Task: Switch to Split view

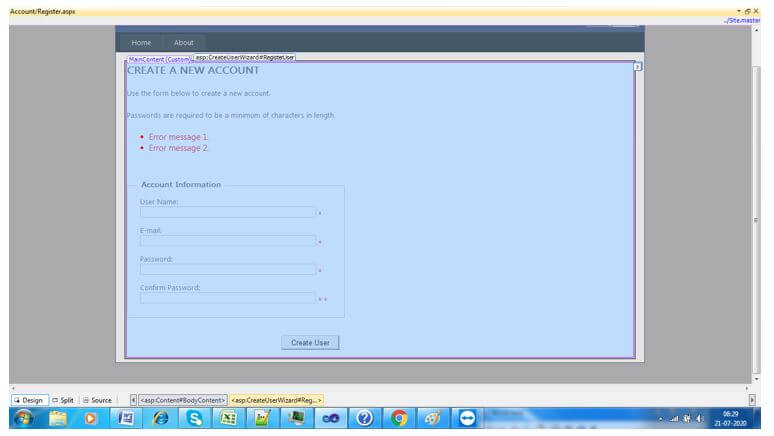Action: pos(63,400)
